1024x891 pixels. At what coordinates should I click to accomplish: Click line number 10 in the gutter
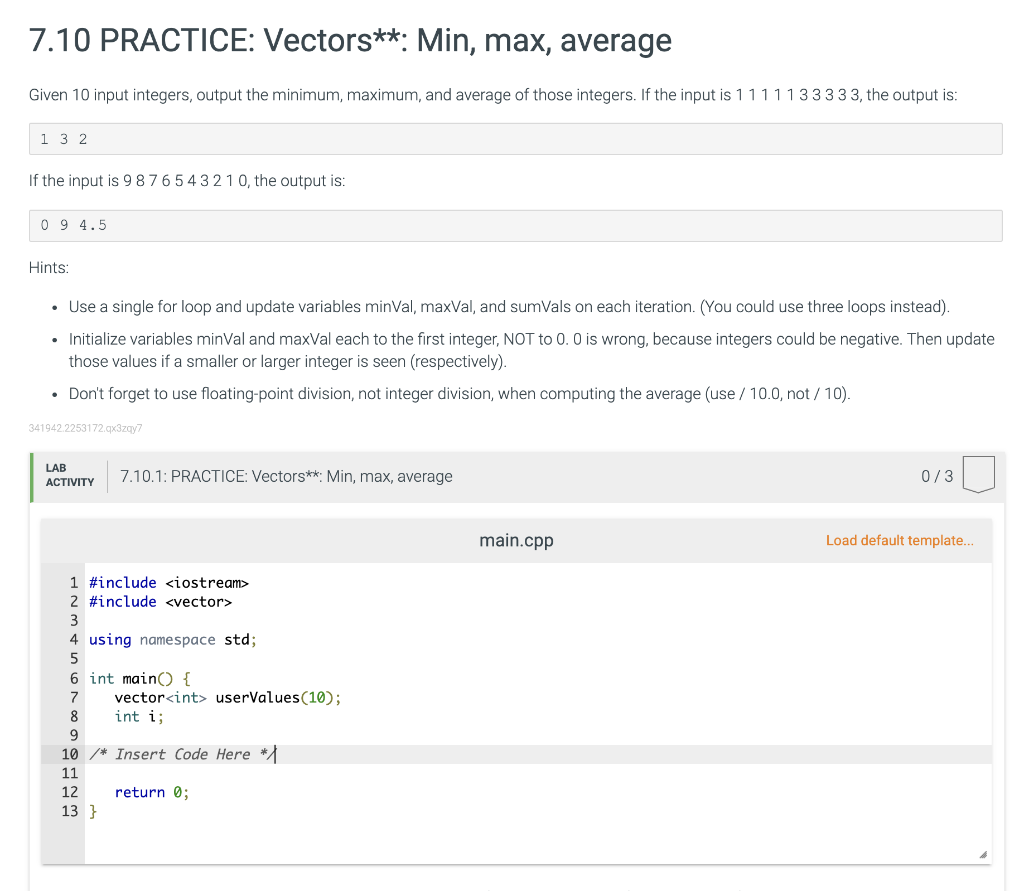click(70, 753)
